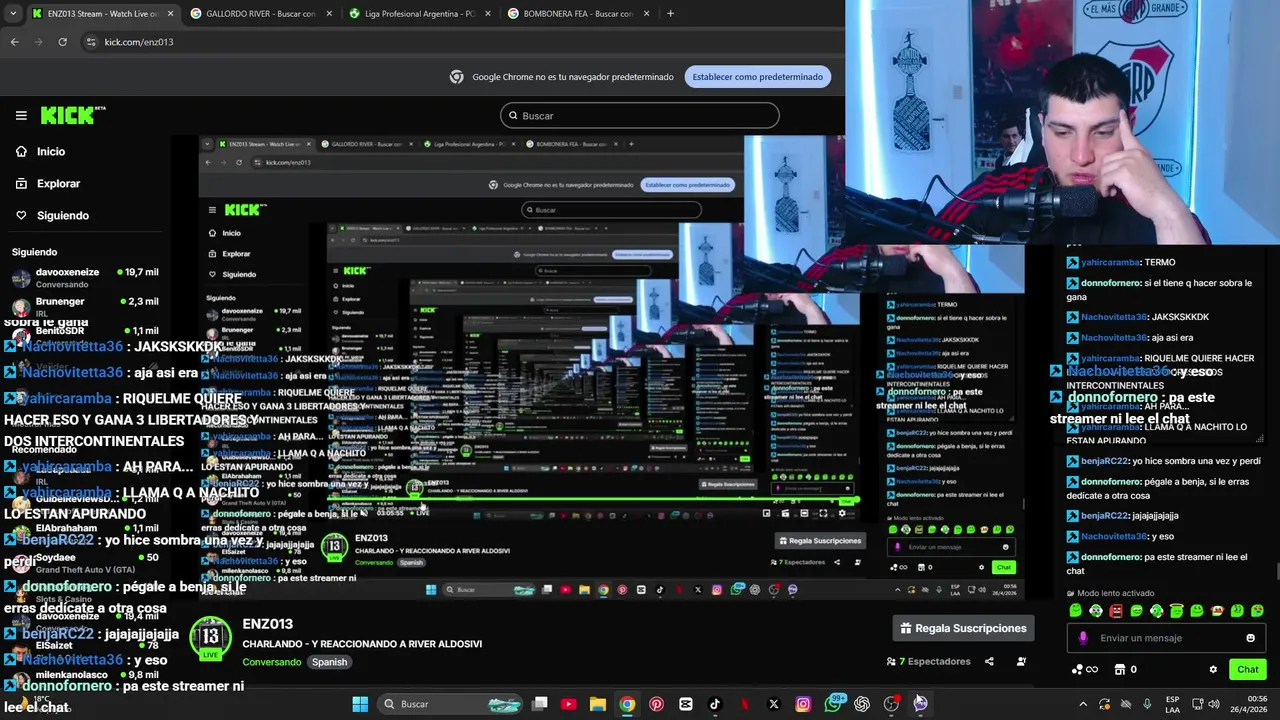
Task: Open WhatsApp from taskbar
Action: pyautogui.click(x=833, y=704)
